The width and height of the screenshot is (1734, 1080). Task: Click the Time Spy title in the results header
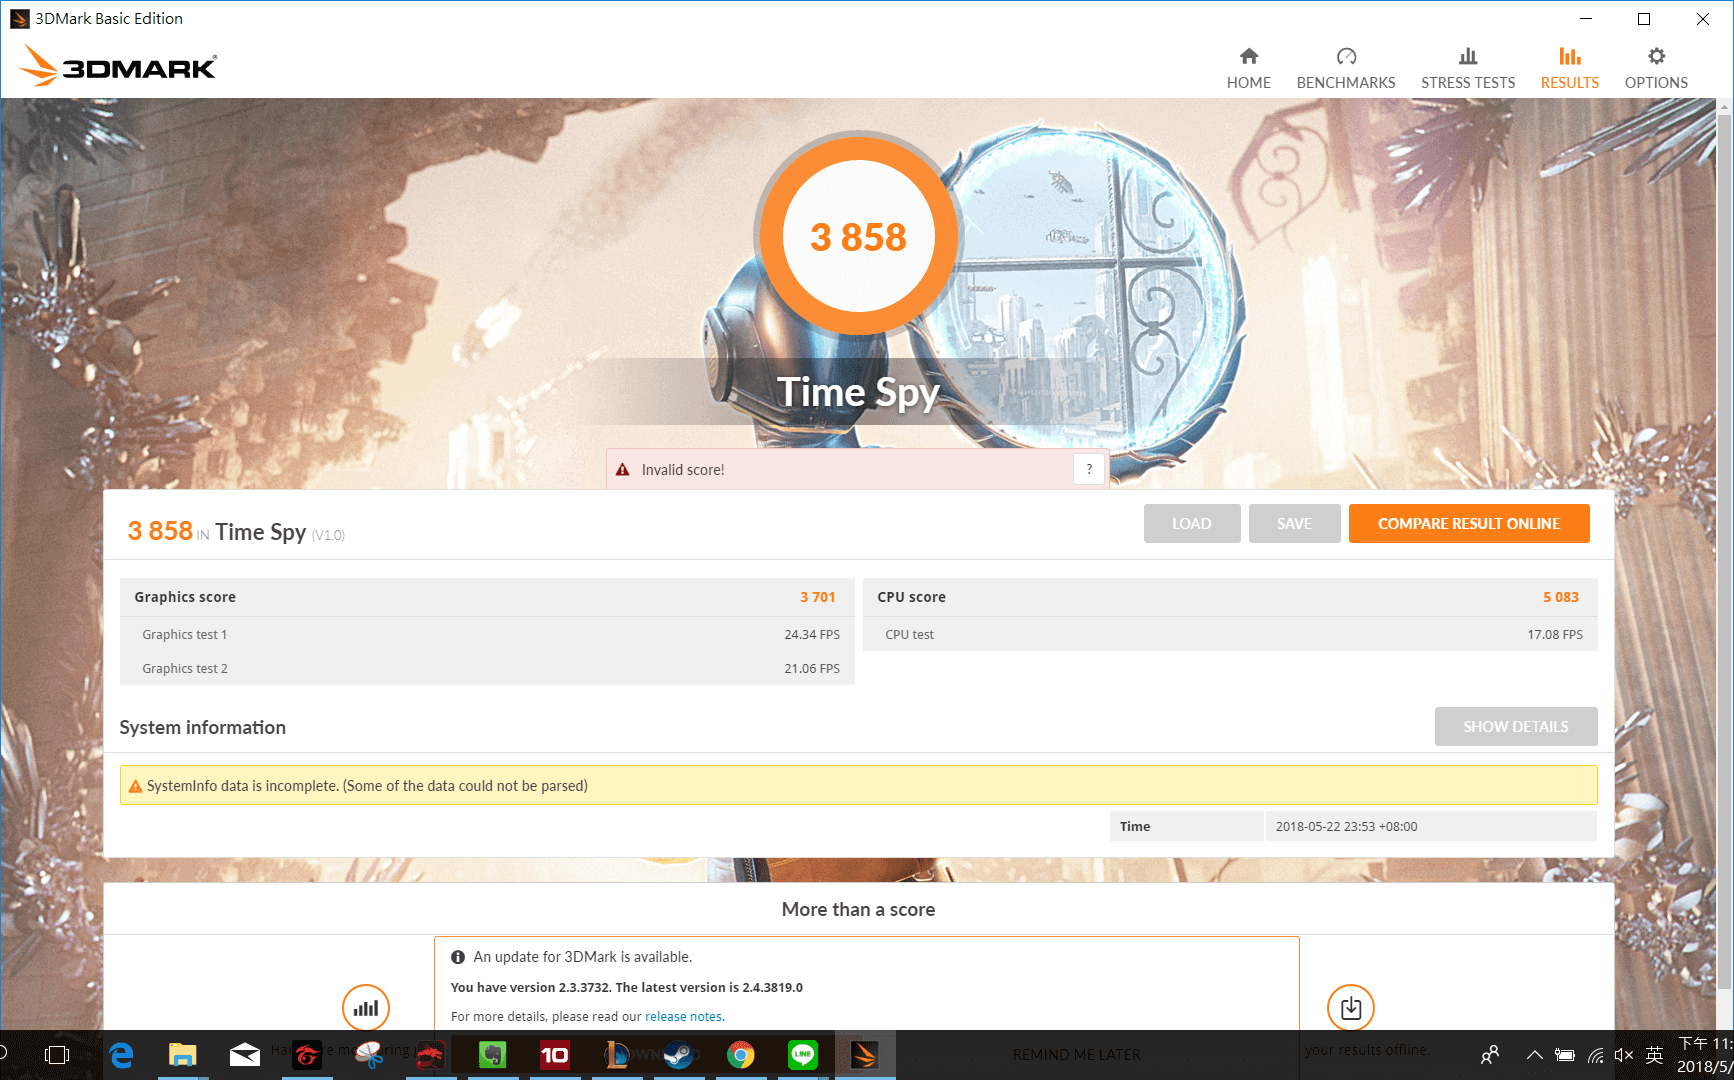(261, 532)
